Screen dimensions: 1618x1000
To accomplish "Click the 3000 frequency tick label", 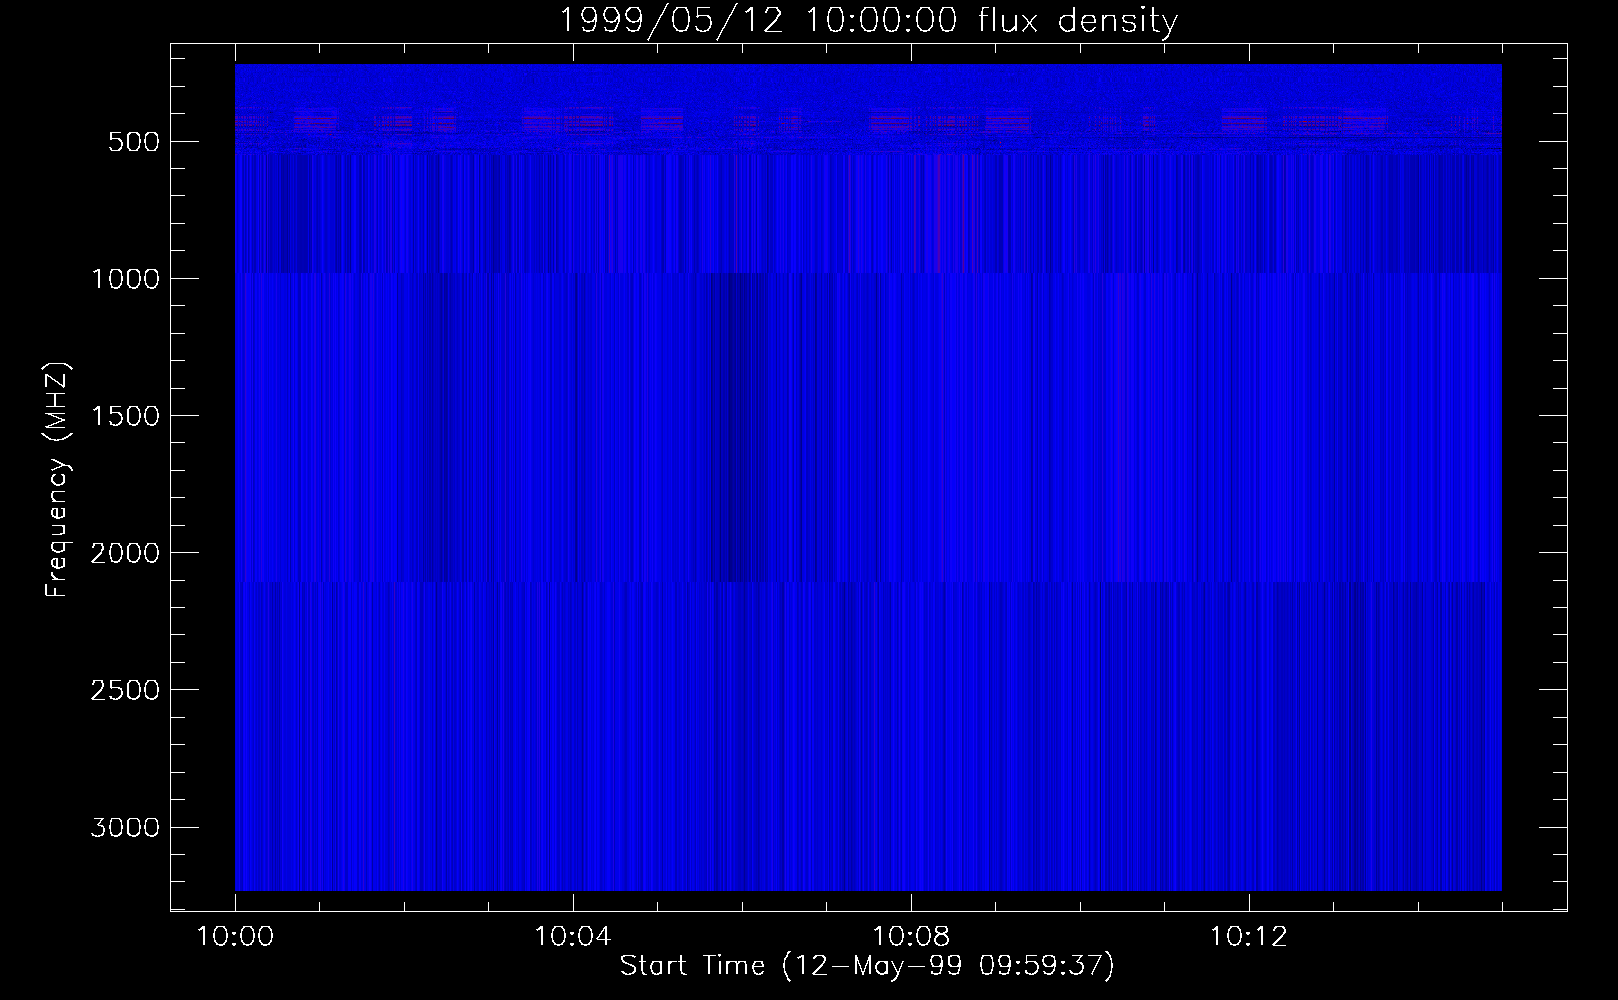I will [125, 827].
